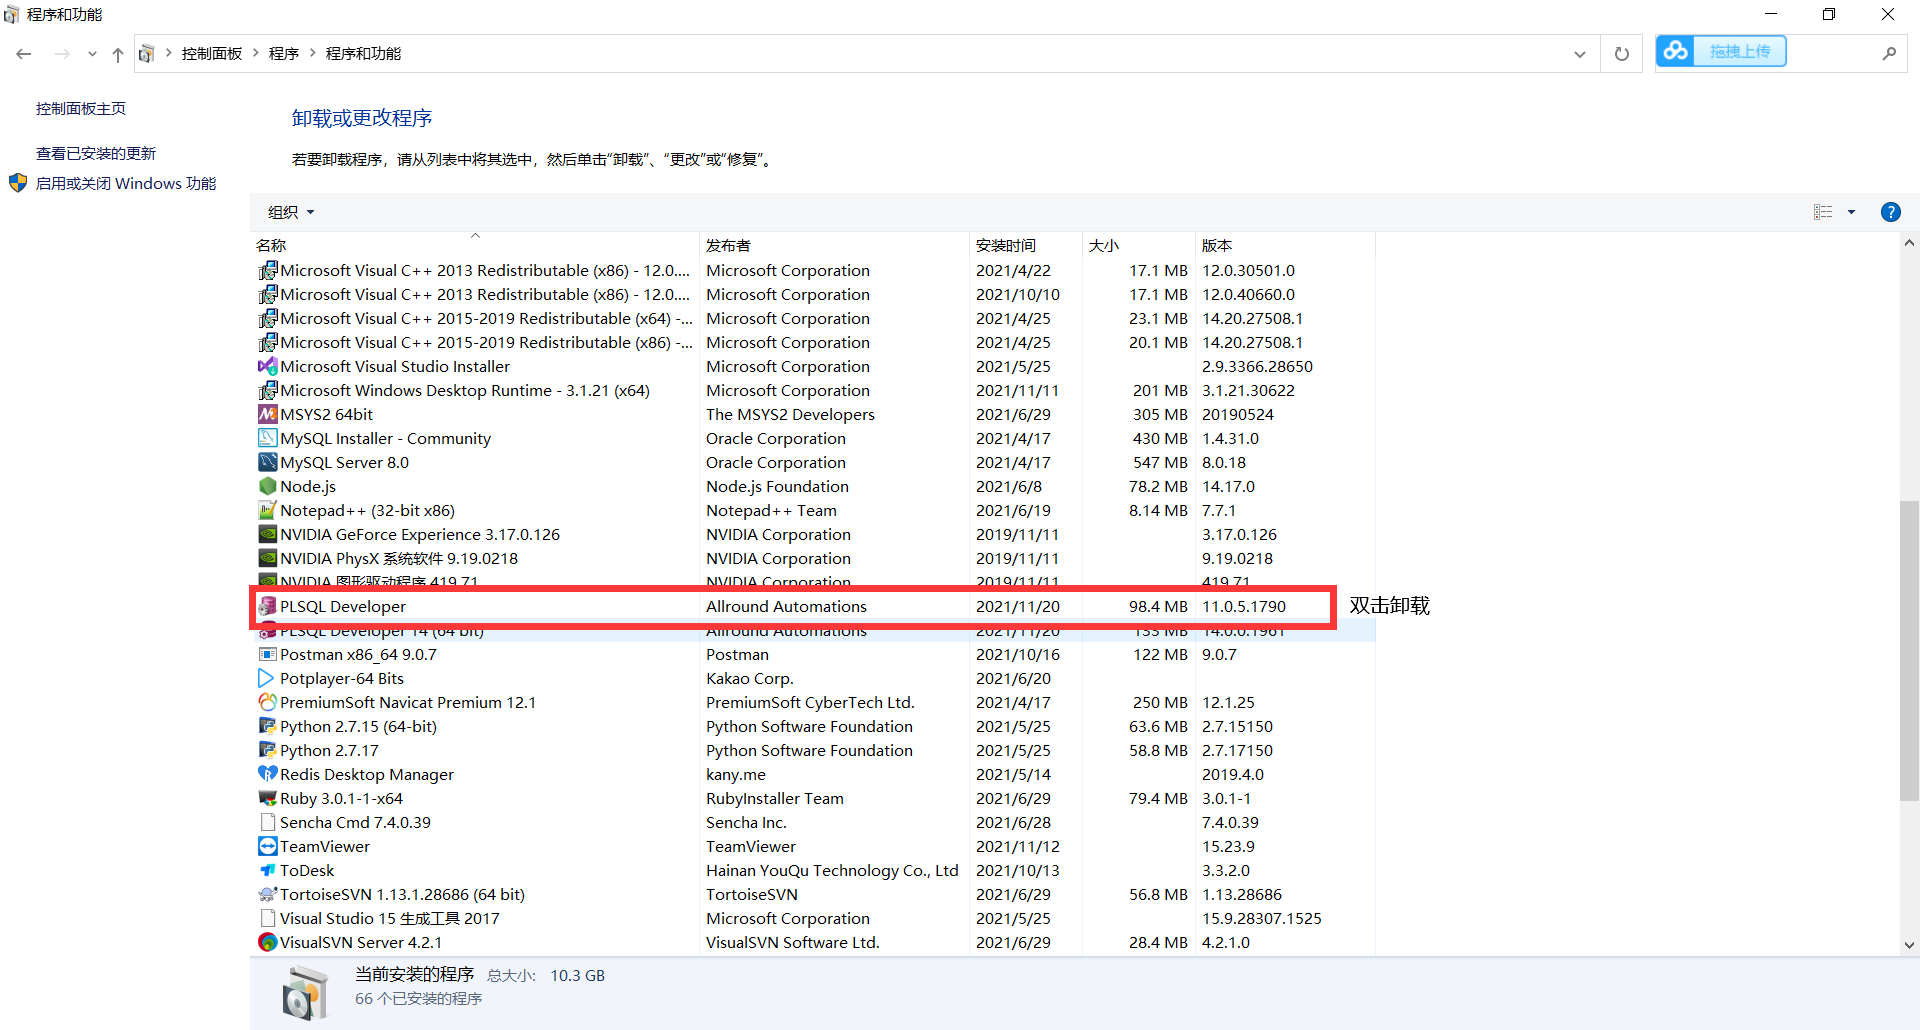The image size is (1920, 1030).
Task: Select TeamViewer program icon
Action: (267, 846)
